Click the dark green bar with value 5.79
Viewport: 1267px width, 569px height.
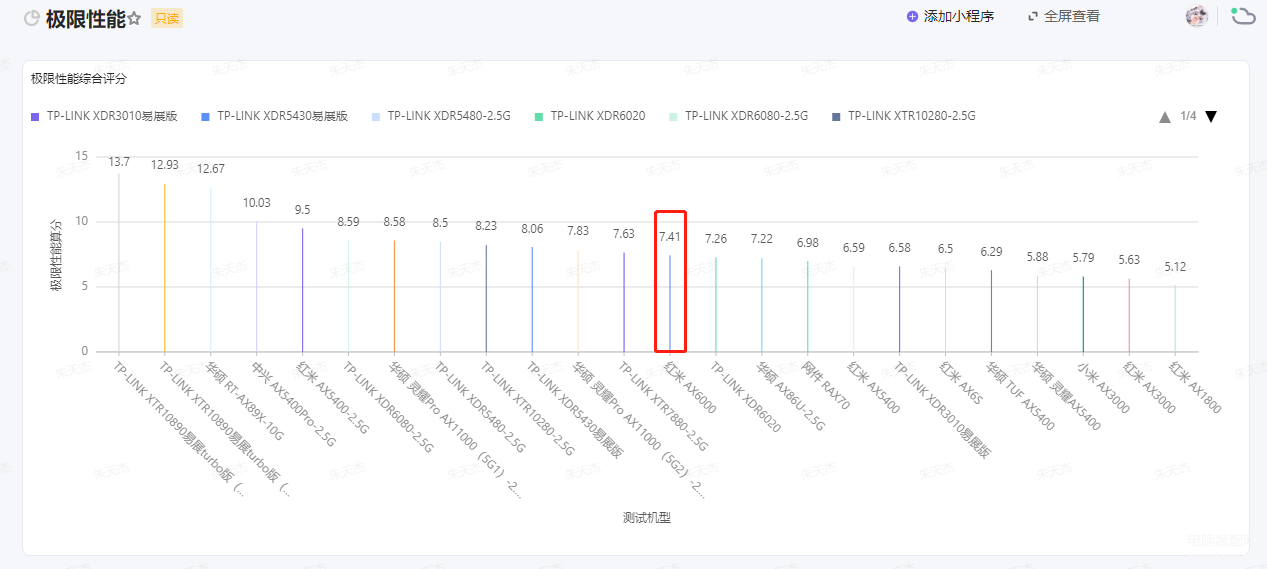(x=1083, y=314)
